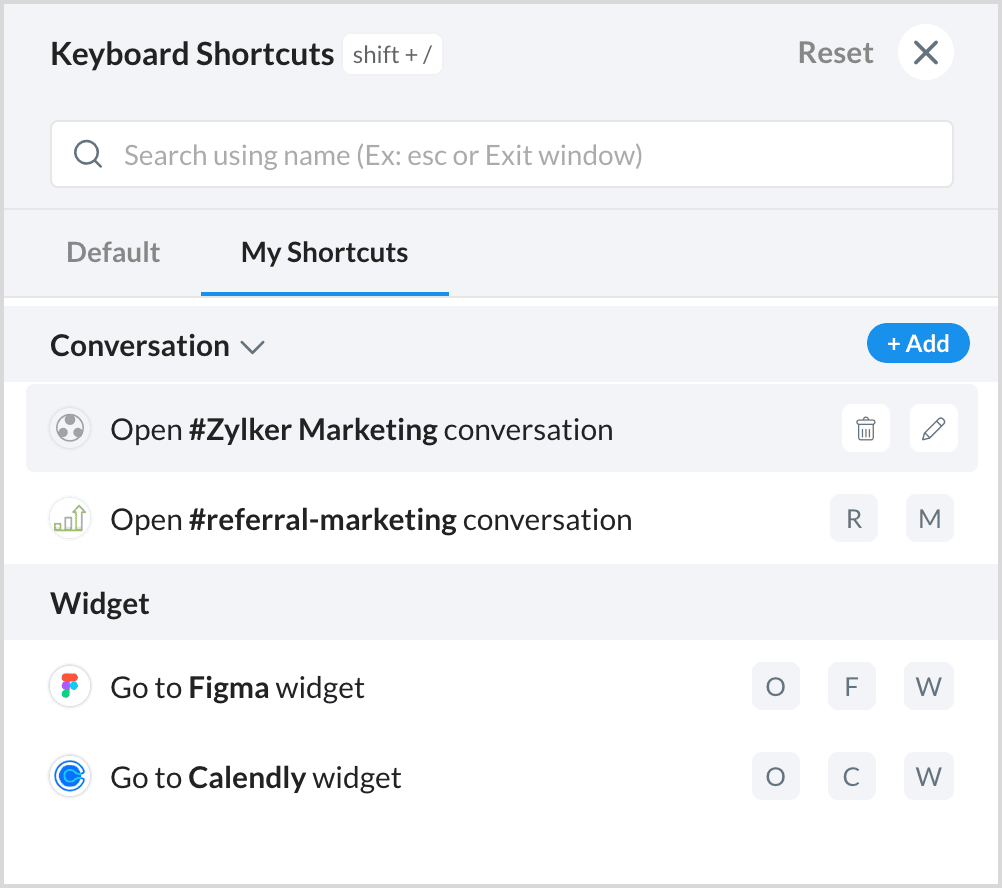Click the M key of referral-marketing shortcut
The width and height of the screenshot is (1002, 888).
[x=930, y=518]
